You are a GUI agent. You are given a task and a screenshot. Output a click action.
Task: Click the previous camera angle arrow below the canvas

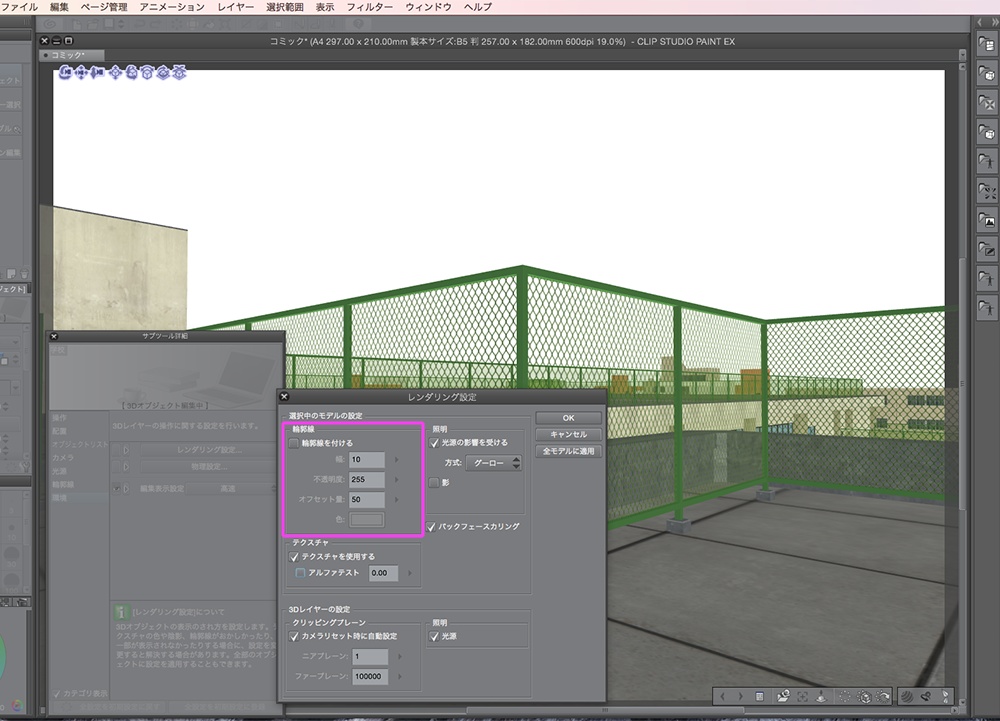click(723, 697)
